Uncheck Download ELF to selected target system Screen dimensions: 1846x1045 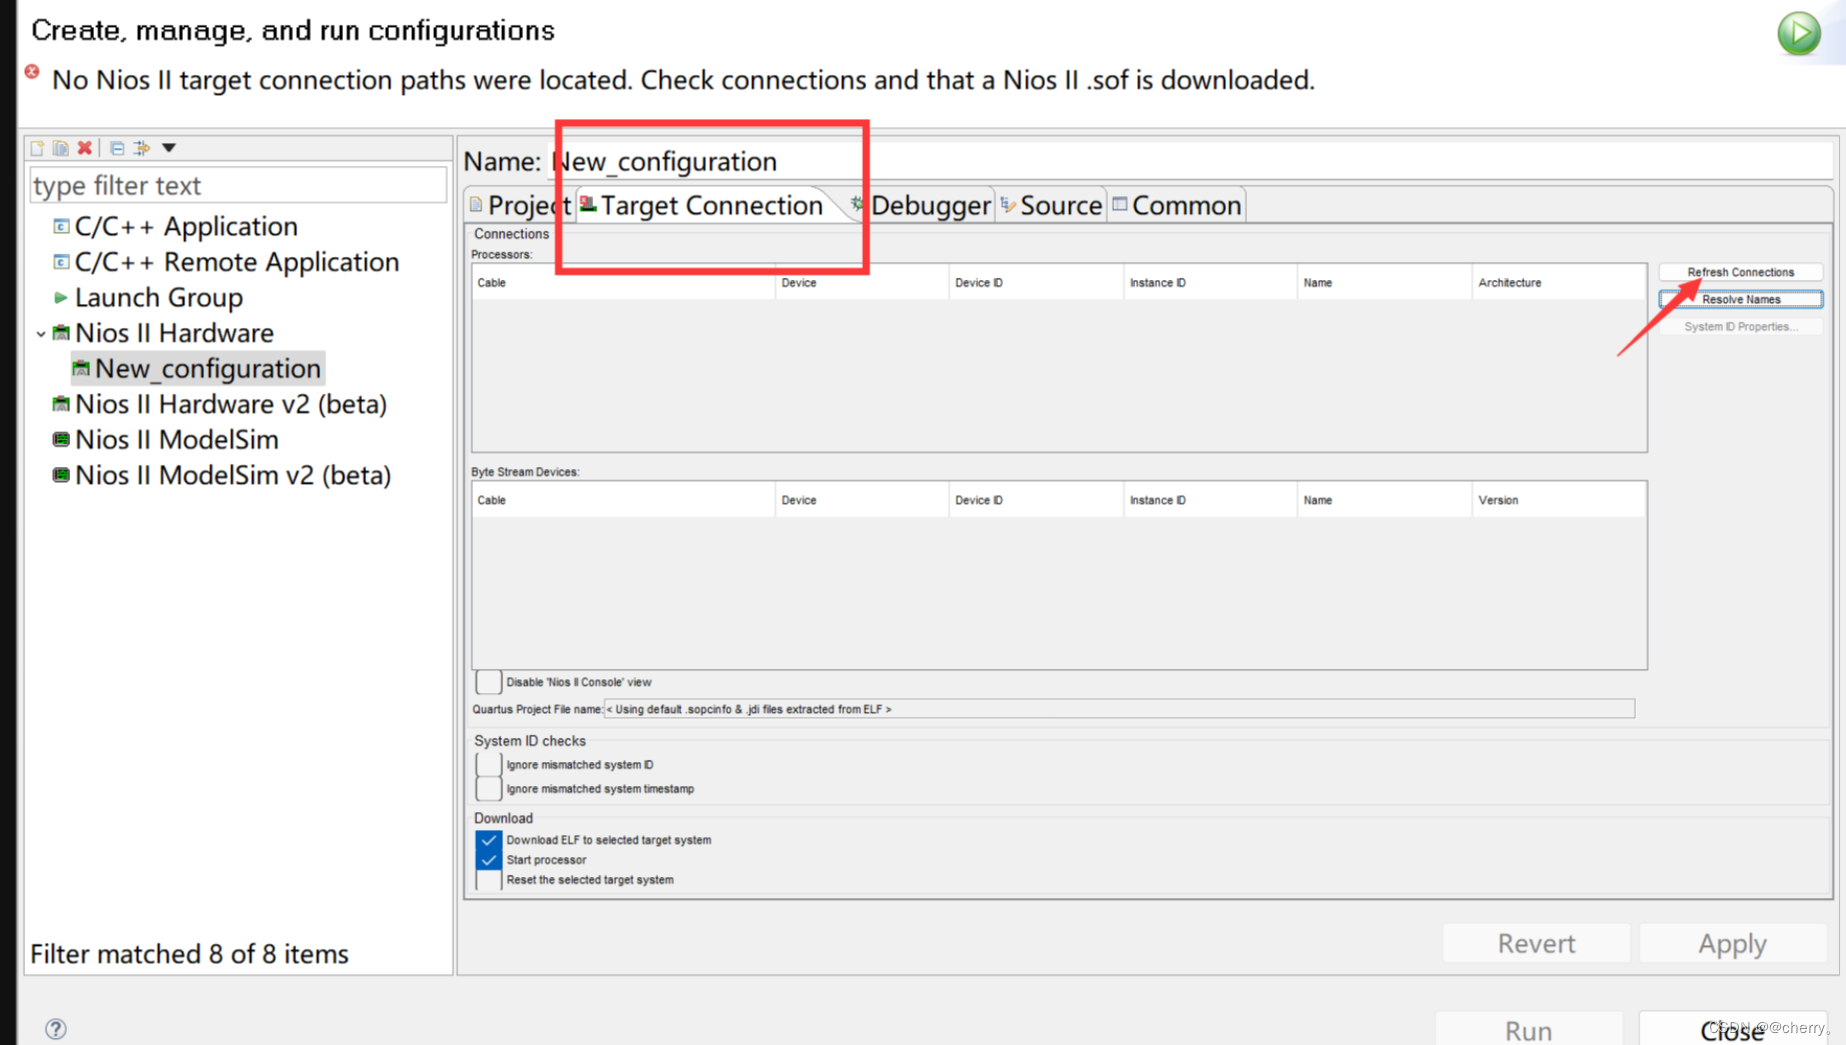point(488,840)
